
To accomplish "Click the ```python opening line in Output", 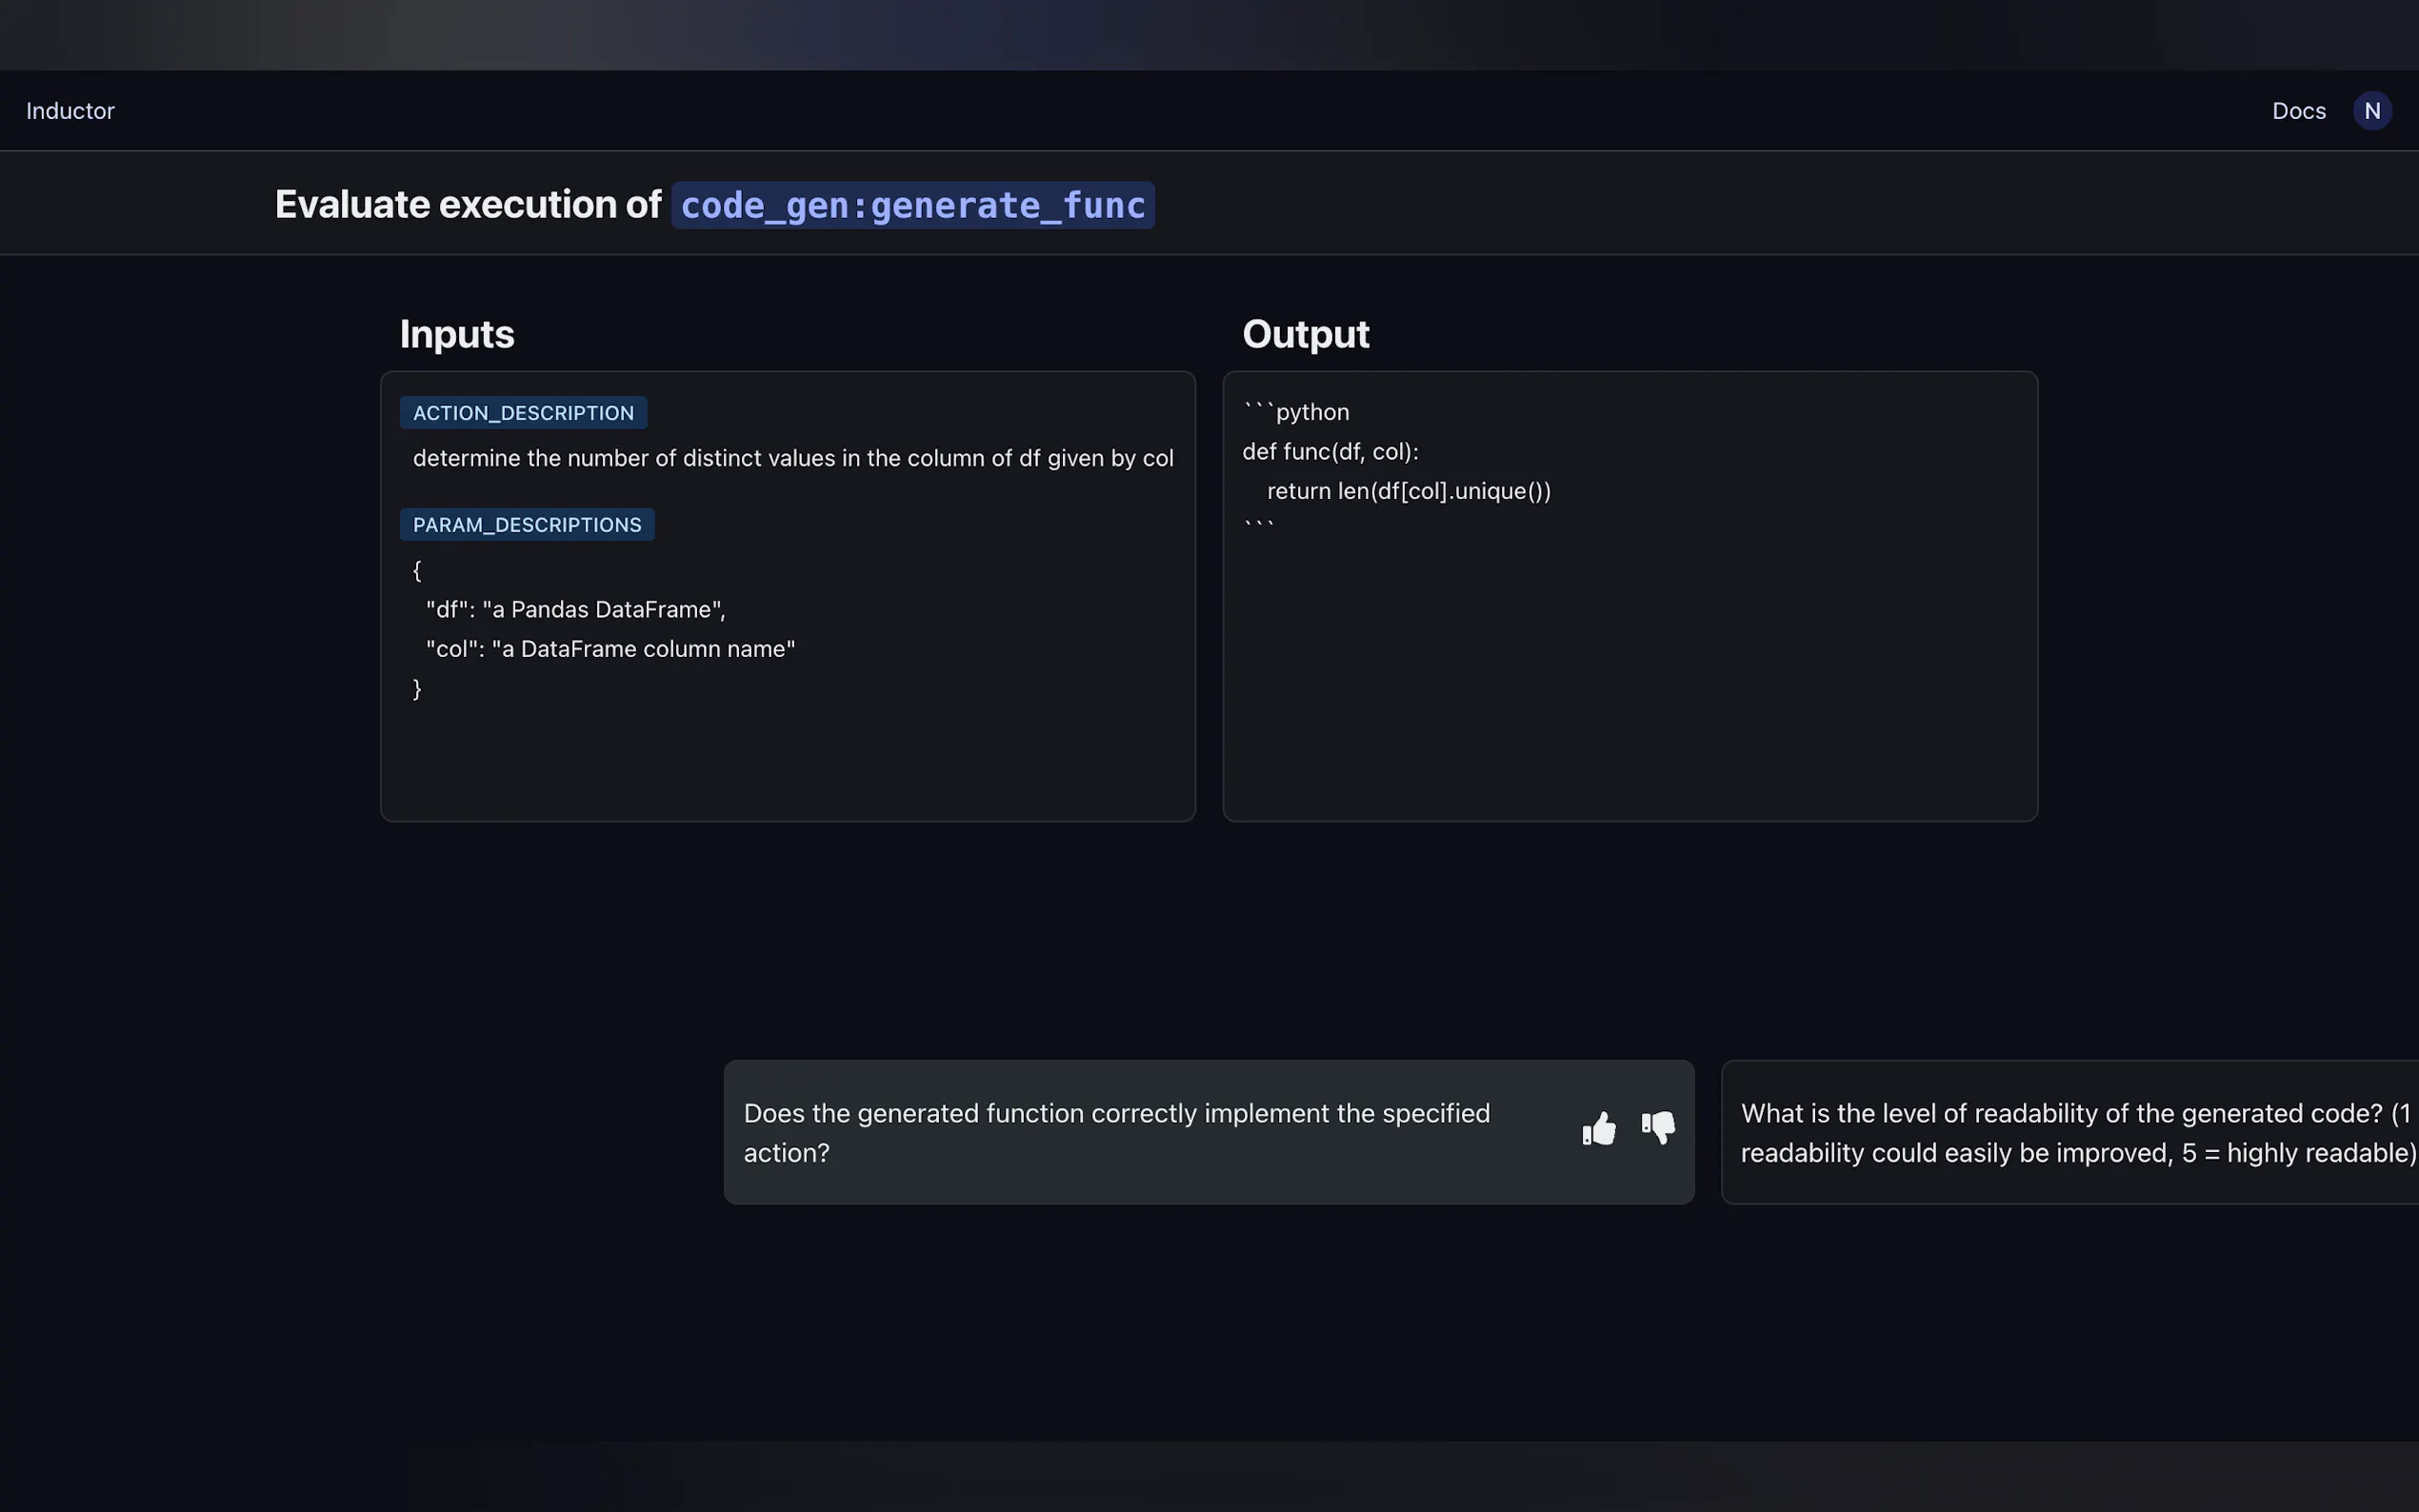I will tap(1296, 412).
